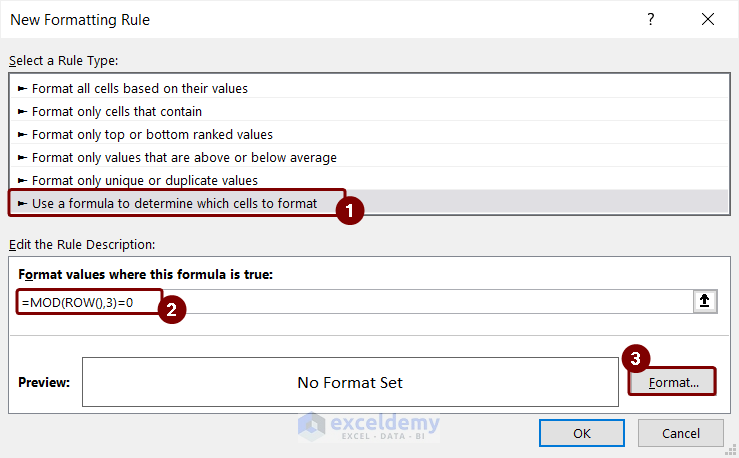The image size is (739, 458).
Task: Click the red step 2 badge
Action: tap(171, 310)
